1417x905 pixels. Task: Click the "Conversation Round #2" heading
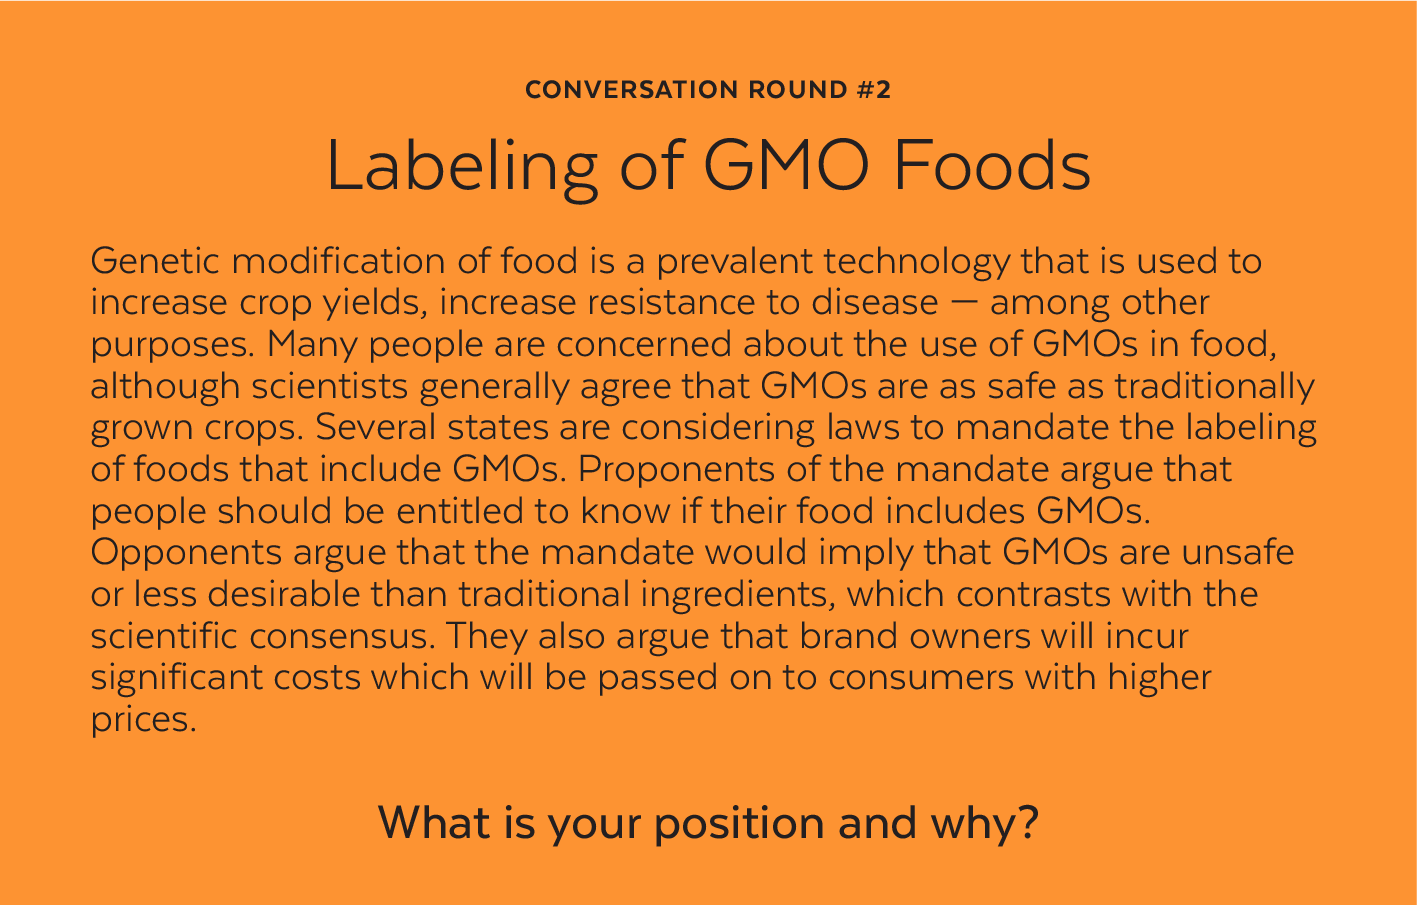click(707, 90)
